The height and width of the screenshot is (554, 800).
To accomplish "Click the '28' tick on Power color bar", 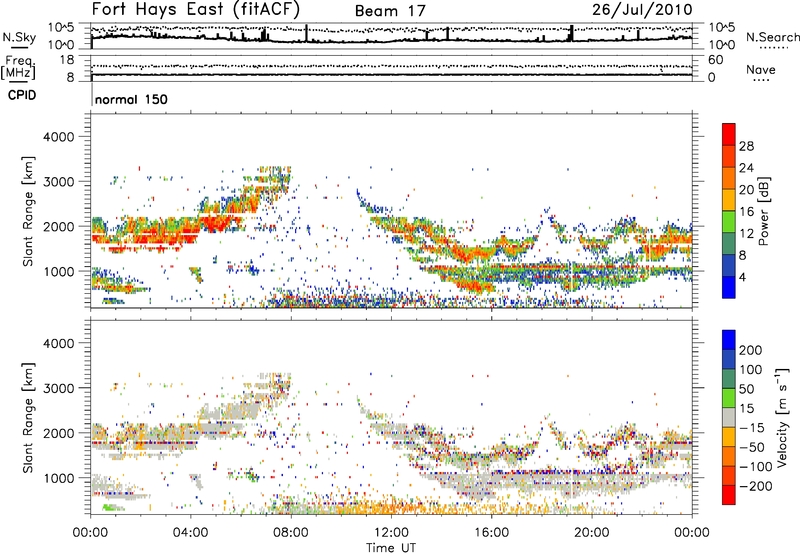I will pyautogui.click(x=746, y=146).
